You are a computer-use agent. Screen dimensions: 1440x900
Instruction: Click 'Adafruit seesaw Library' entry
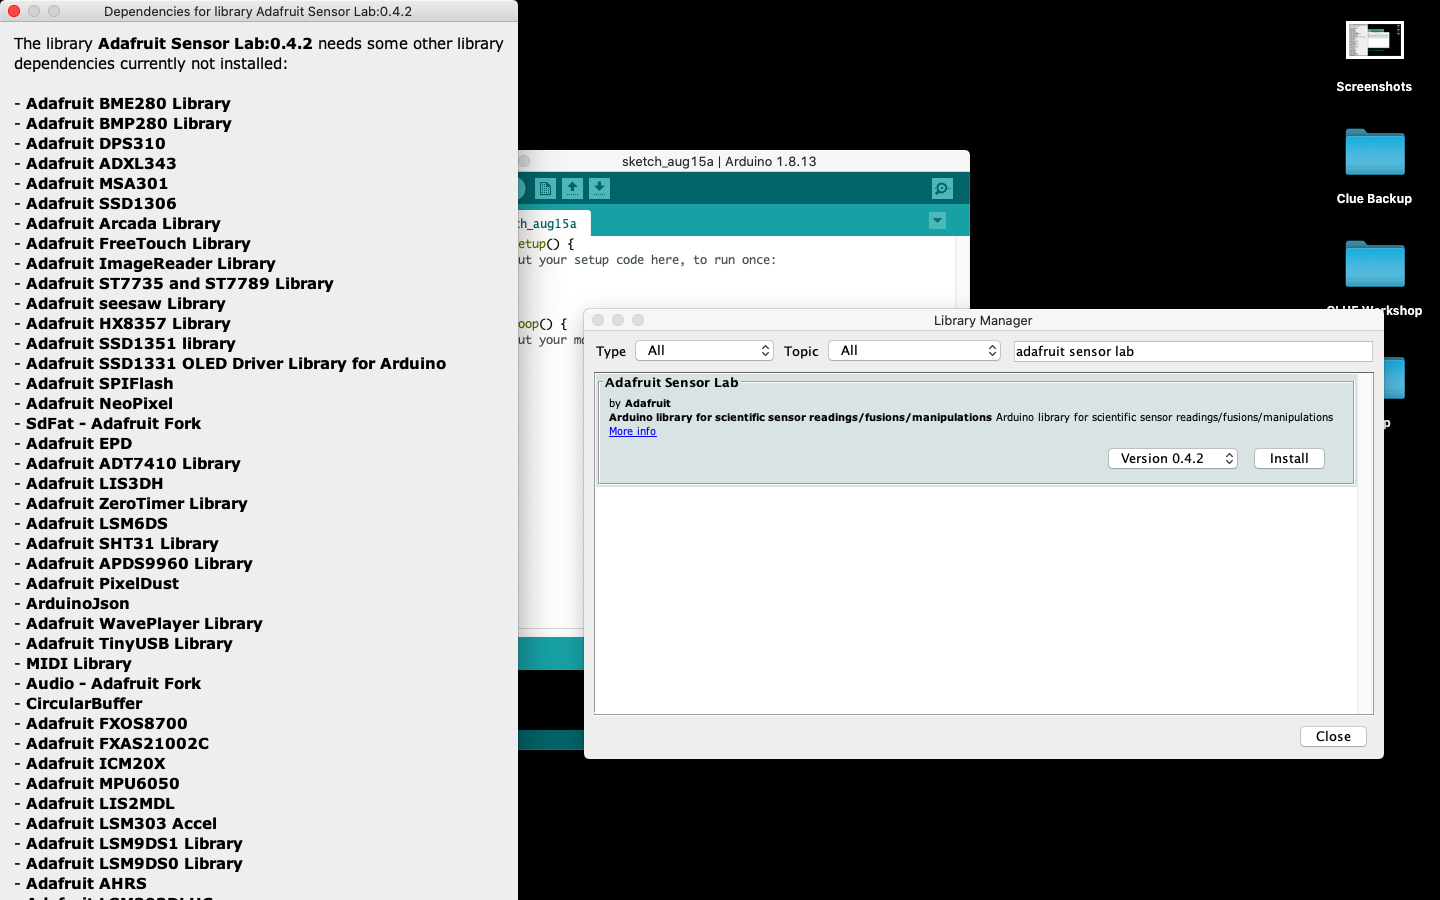click(126, 303)
